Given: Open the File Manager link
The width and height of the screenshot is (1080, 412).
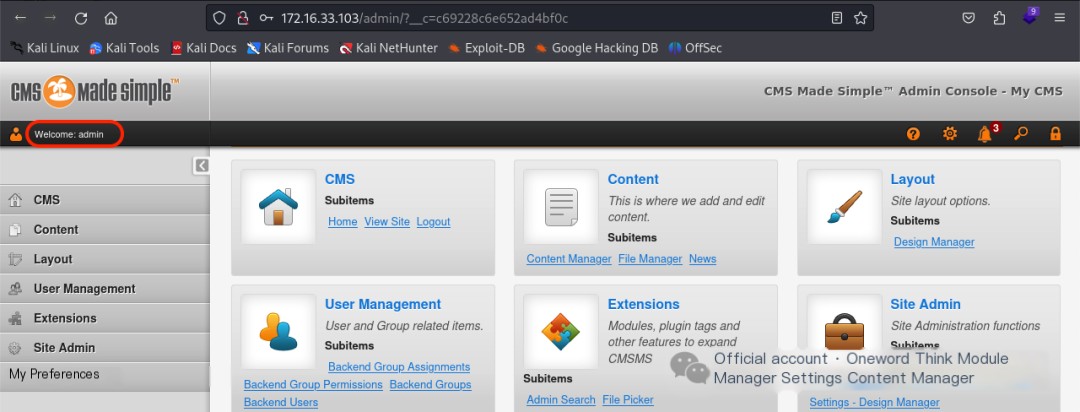Looking at the screenshot, I should click(650, 259).
